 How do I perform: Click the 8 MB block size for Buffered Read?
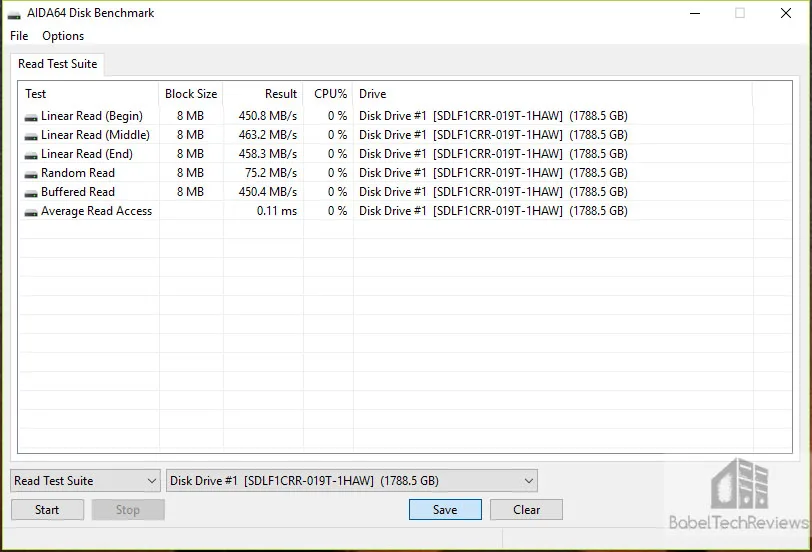coord(191,192)
